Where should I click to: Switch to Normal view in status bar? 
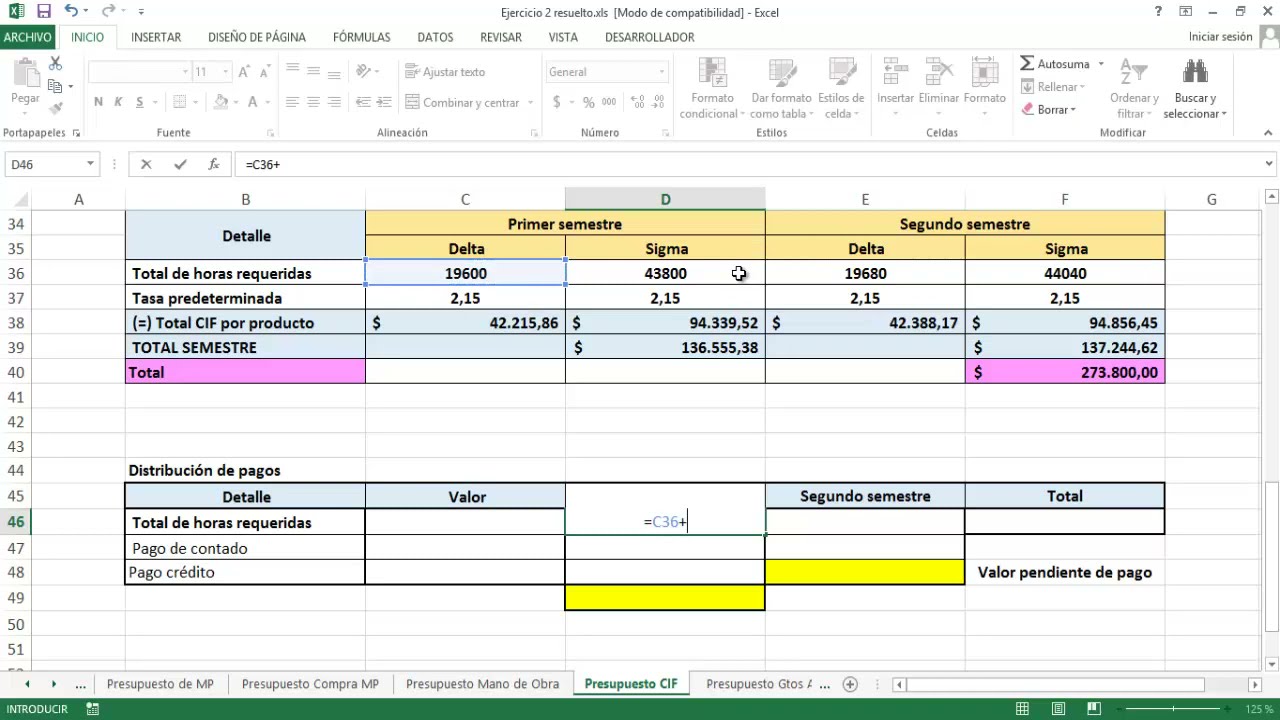pos(1022,709)
